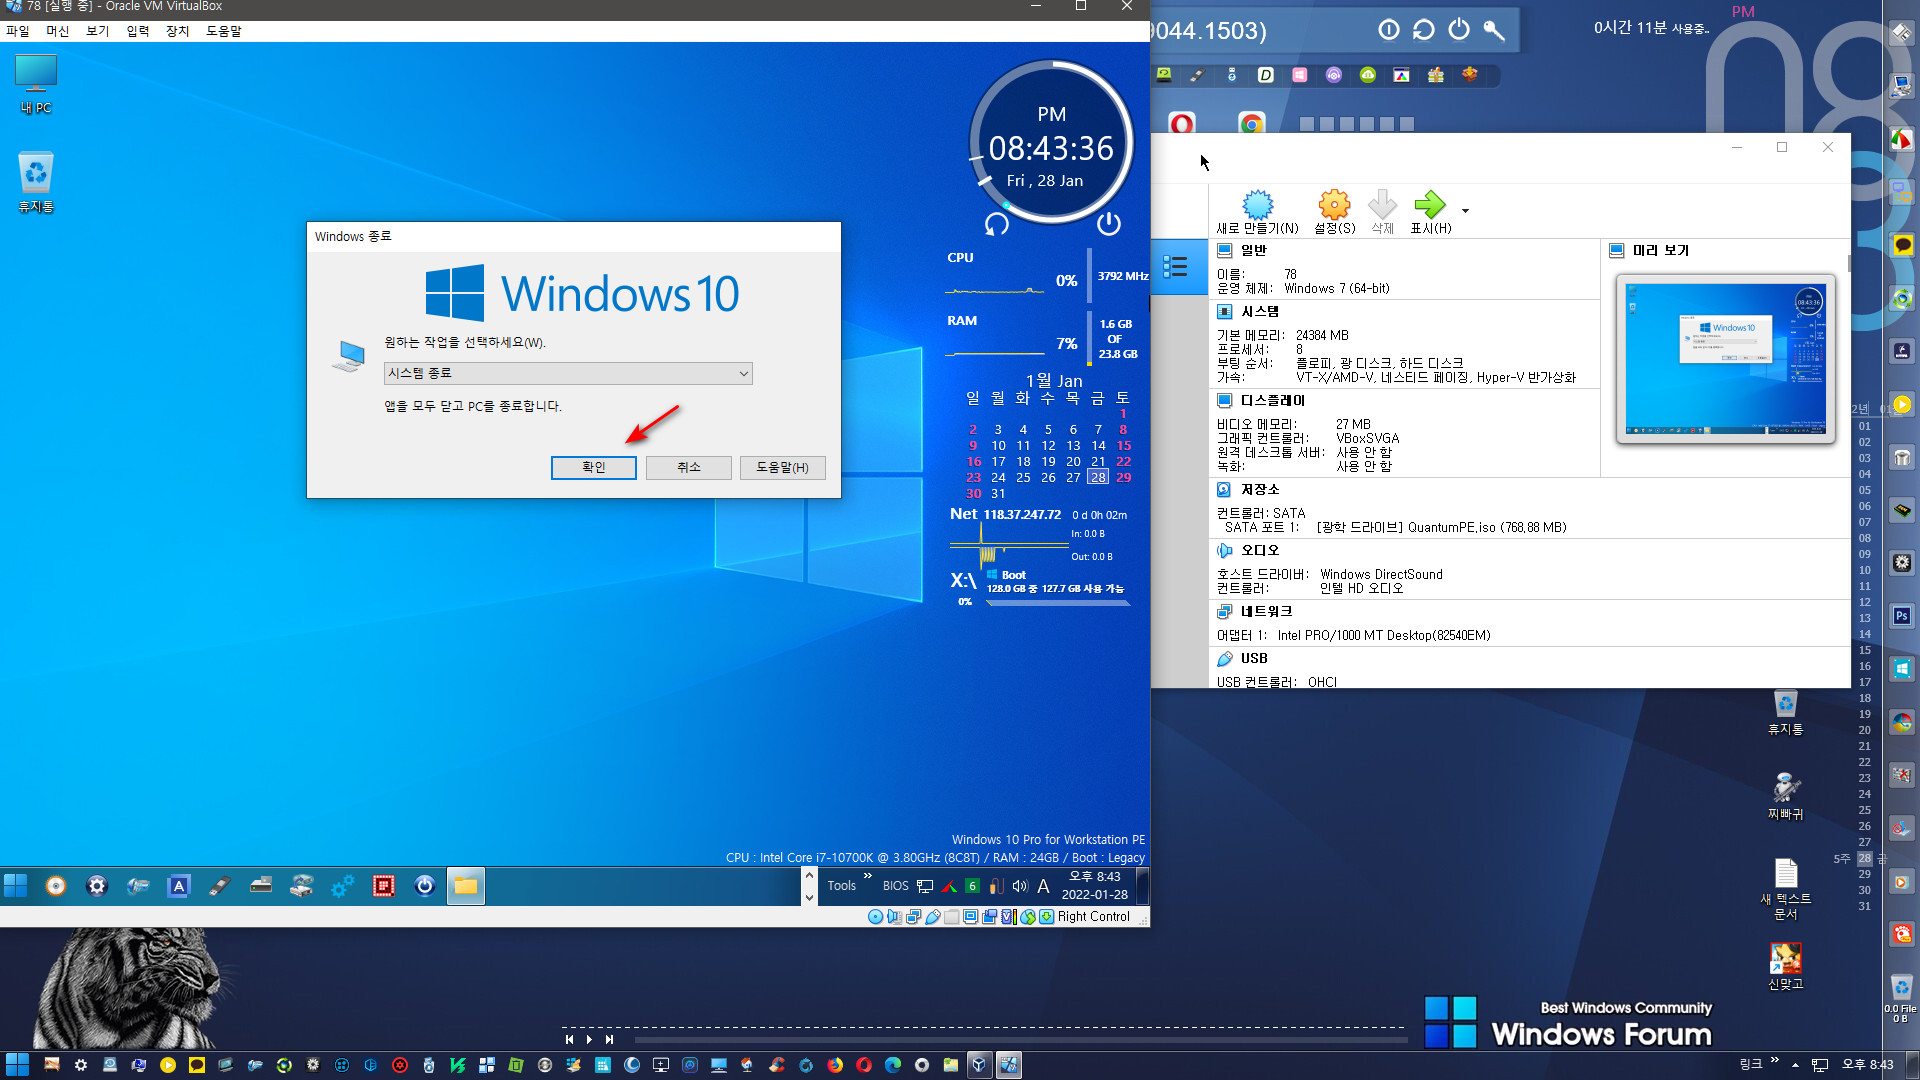The height and width of the screenshot is (1080, 1920).
Task: Click the restart icon under the clock gadget
Action: tap(997, 224)
